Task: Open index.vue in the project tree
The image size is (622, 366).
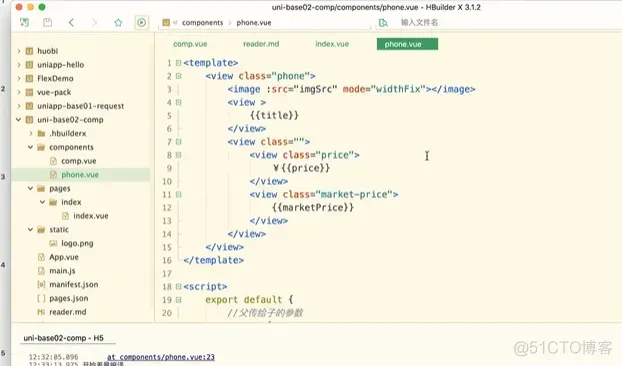Action: (91, 216)
